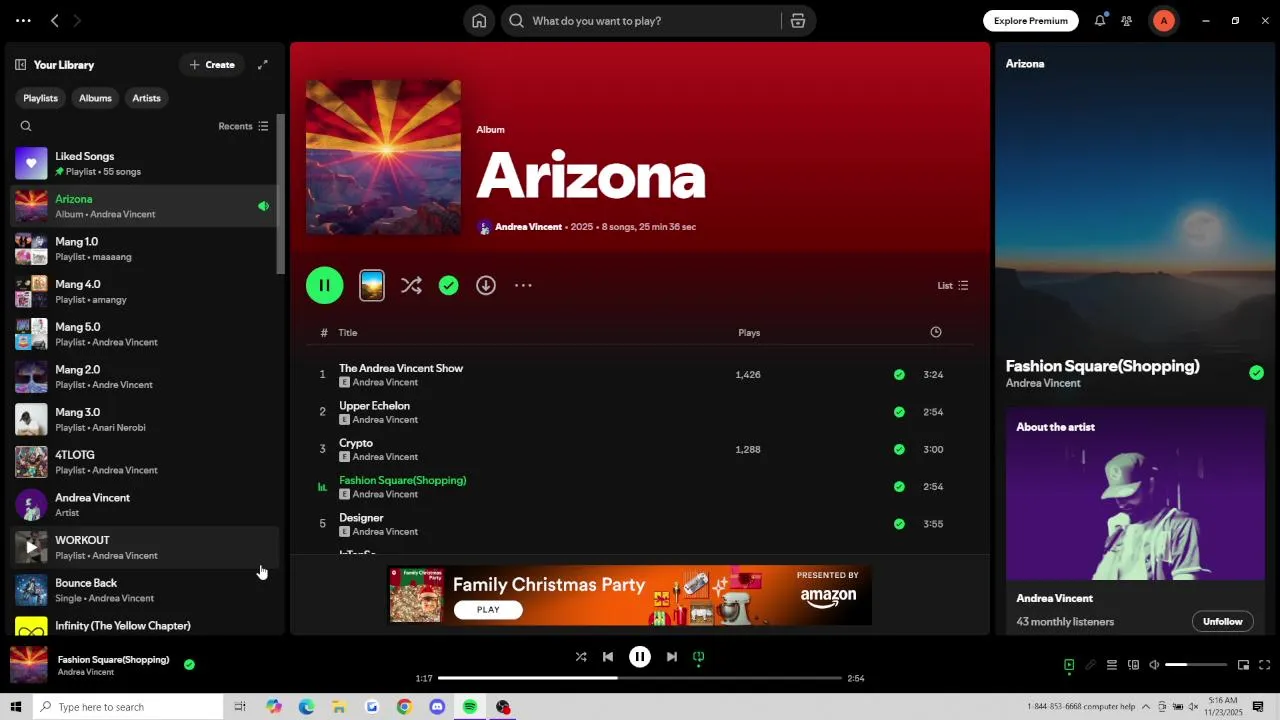The image size is (1280, 720).
Task: Open the three-dot menu at top left
Action: tap(23, 21)
